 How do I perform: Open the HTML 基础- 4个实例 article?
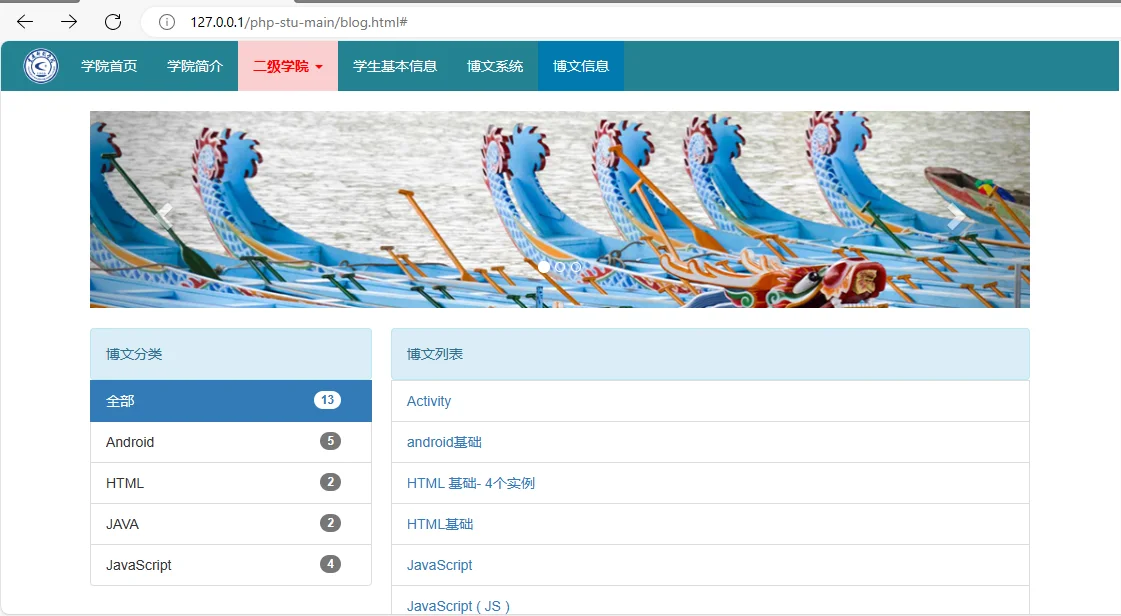point(470,483)
